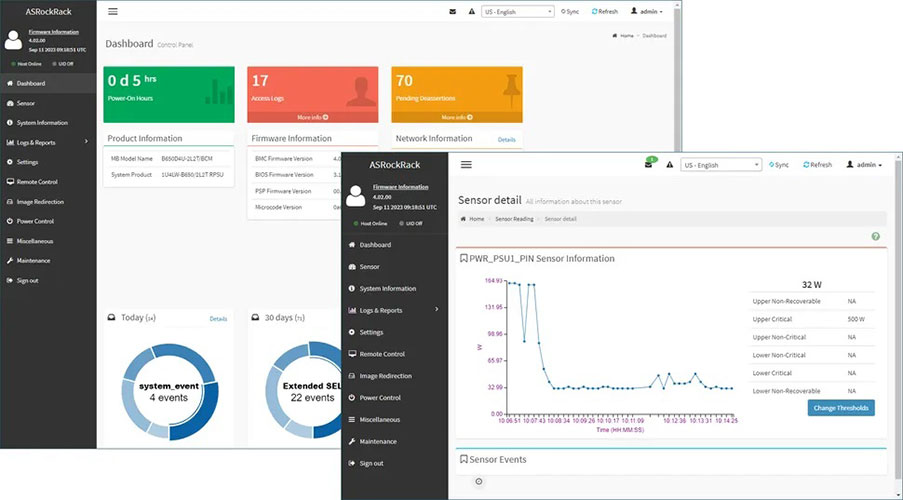This screenshot has width=903, height=500.
Task: Open Image Redirection in the Sensor detail sidebar
Action: point(385,376)
